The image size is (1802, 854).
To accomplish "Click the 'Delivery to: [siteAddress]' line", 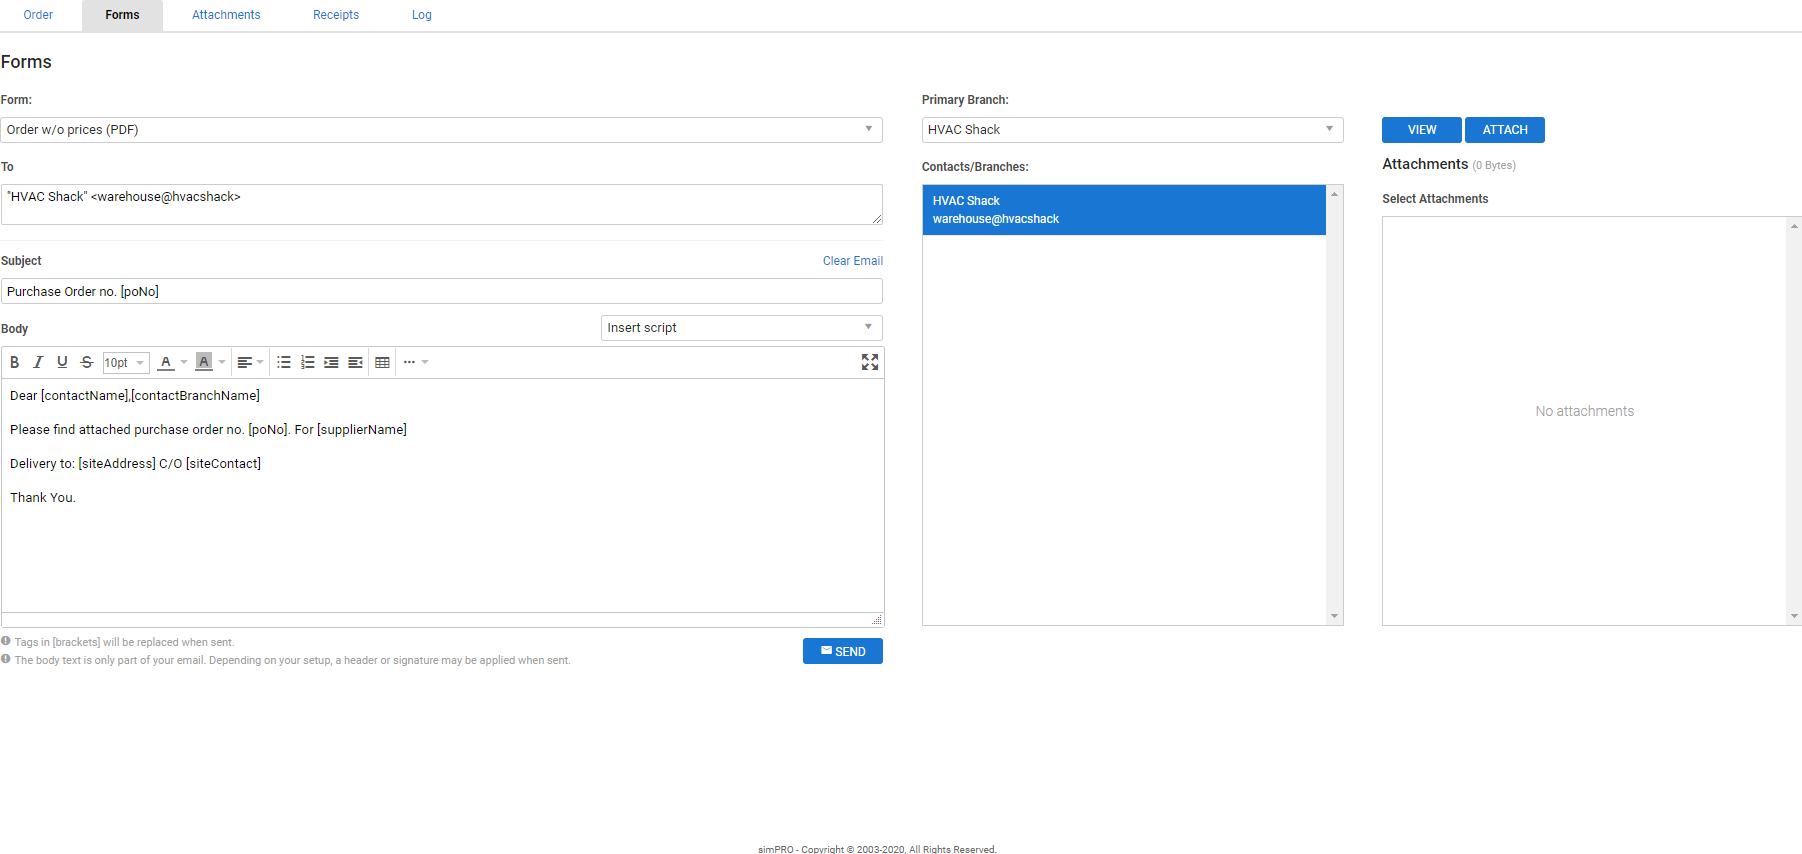I will click(135, 464).
